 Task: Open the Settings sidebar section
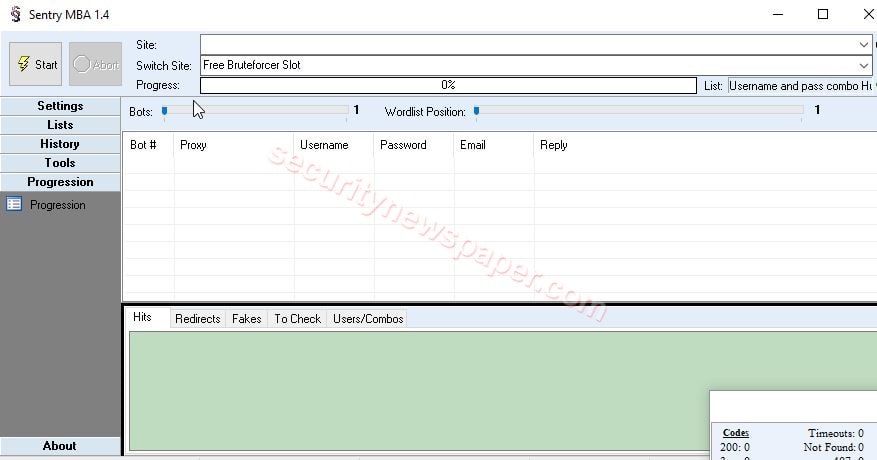60,106
